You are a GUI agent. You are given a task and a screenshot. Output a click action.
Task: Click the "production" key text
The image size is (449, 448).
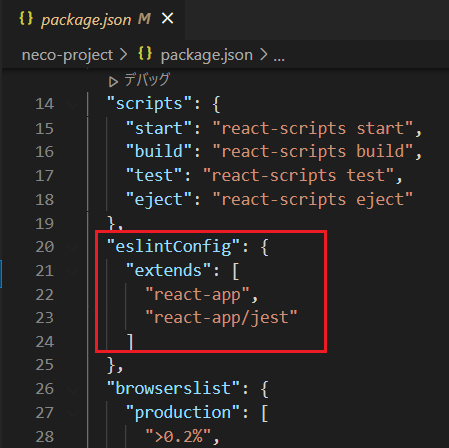tap(183, 412)
